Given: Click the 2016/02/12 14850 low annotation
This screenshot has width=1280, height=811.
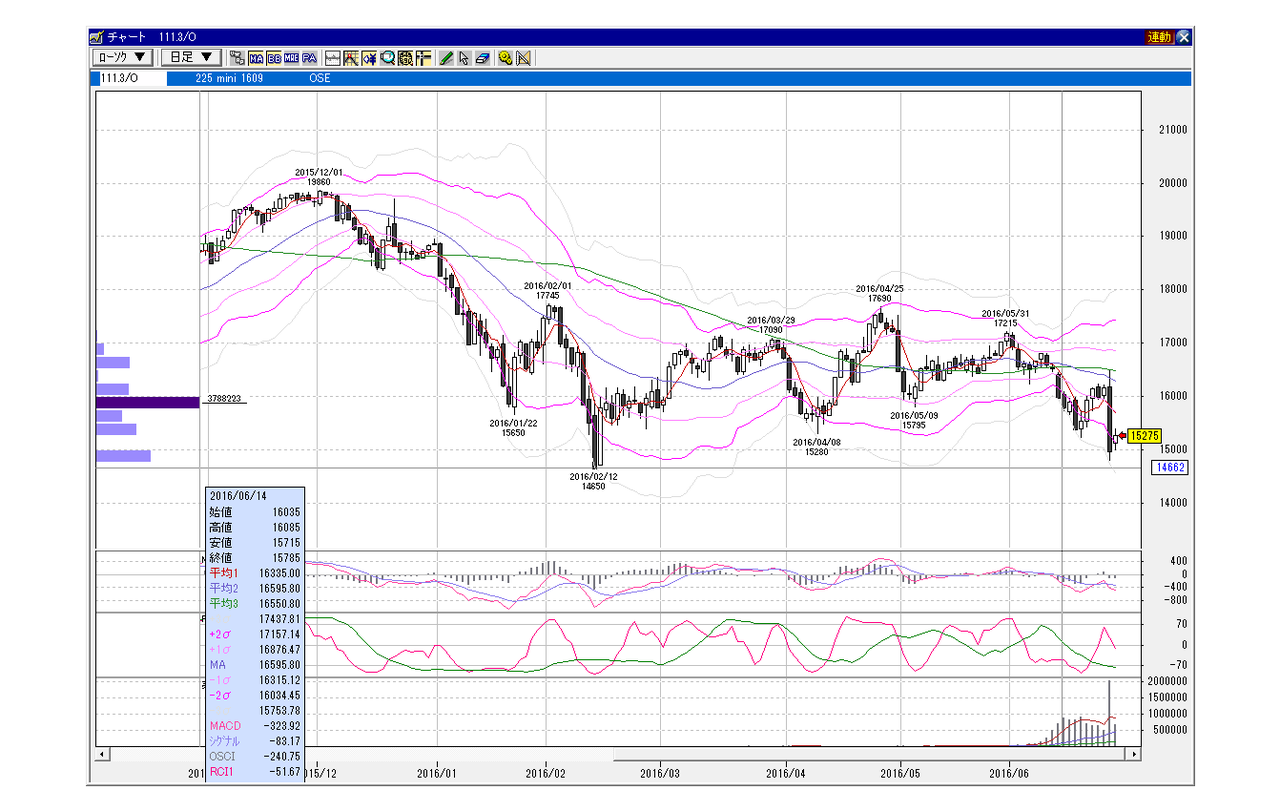Looking at the screenshot, I should [x=594, y=481].
